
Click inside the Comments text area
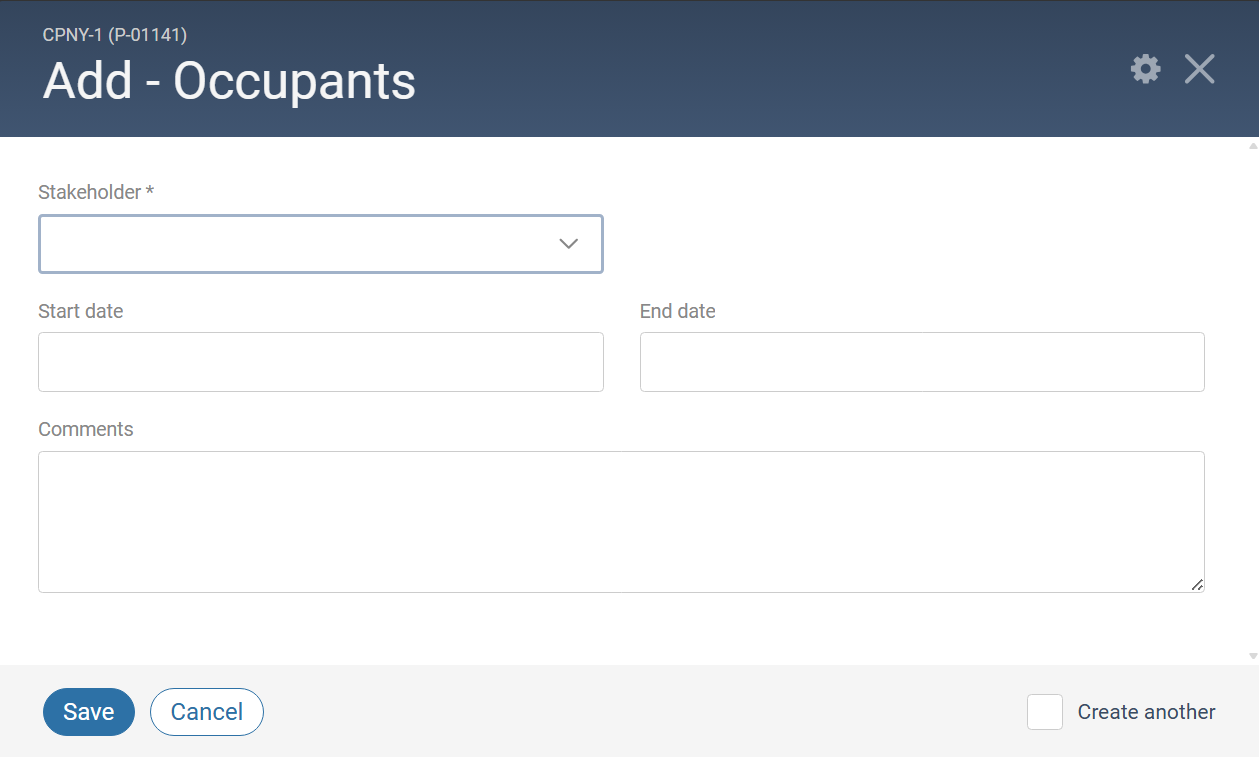pyautogui.click(x=621, y=522)
